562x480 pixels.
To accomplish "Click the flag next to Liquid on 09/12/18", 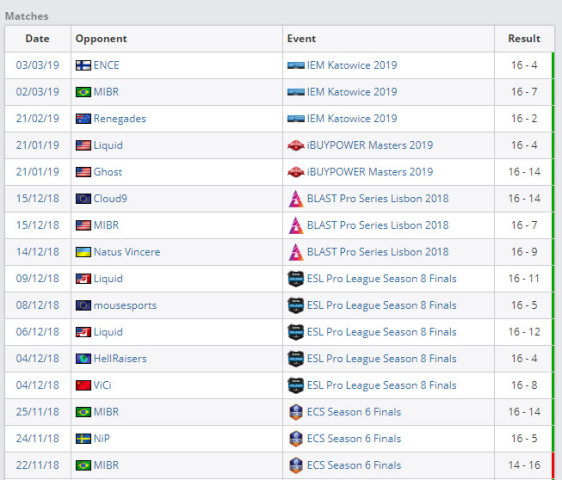I will click(x=83, y=279).
